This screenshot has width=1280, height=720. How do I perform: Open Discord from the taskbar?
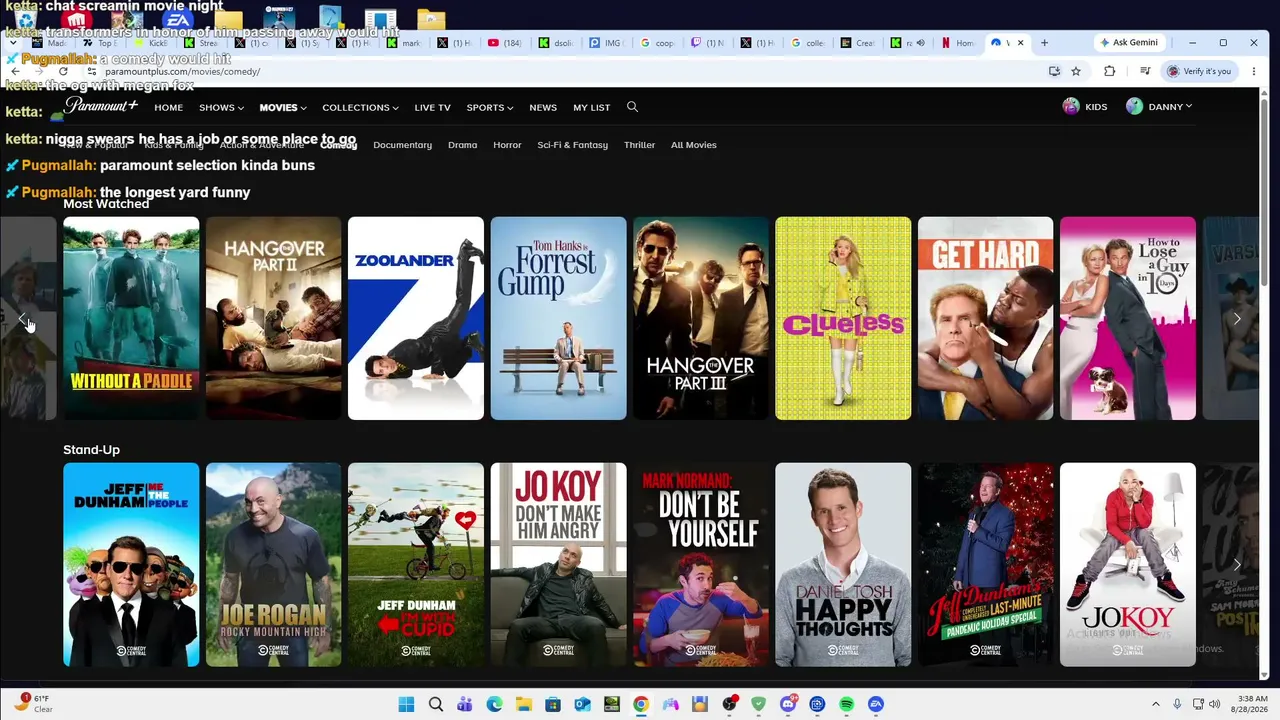pyautogui.click(x=788, y=704)
